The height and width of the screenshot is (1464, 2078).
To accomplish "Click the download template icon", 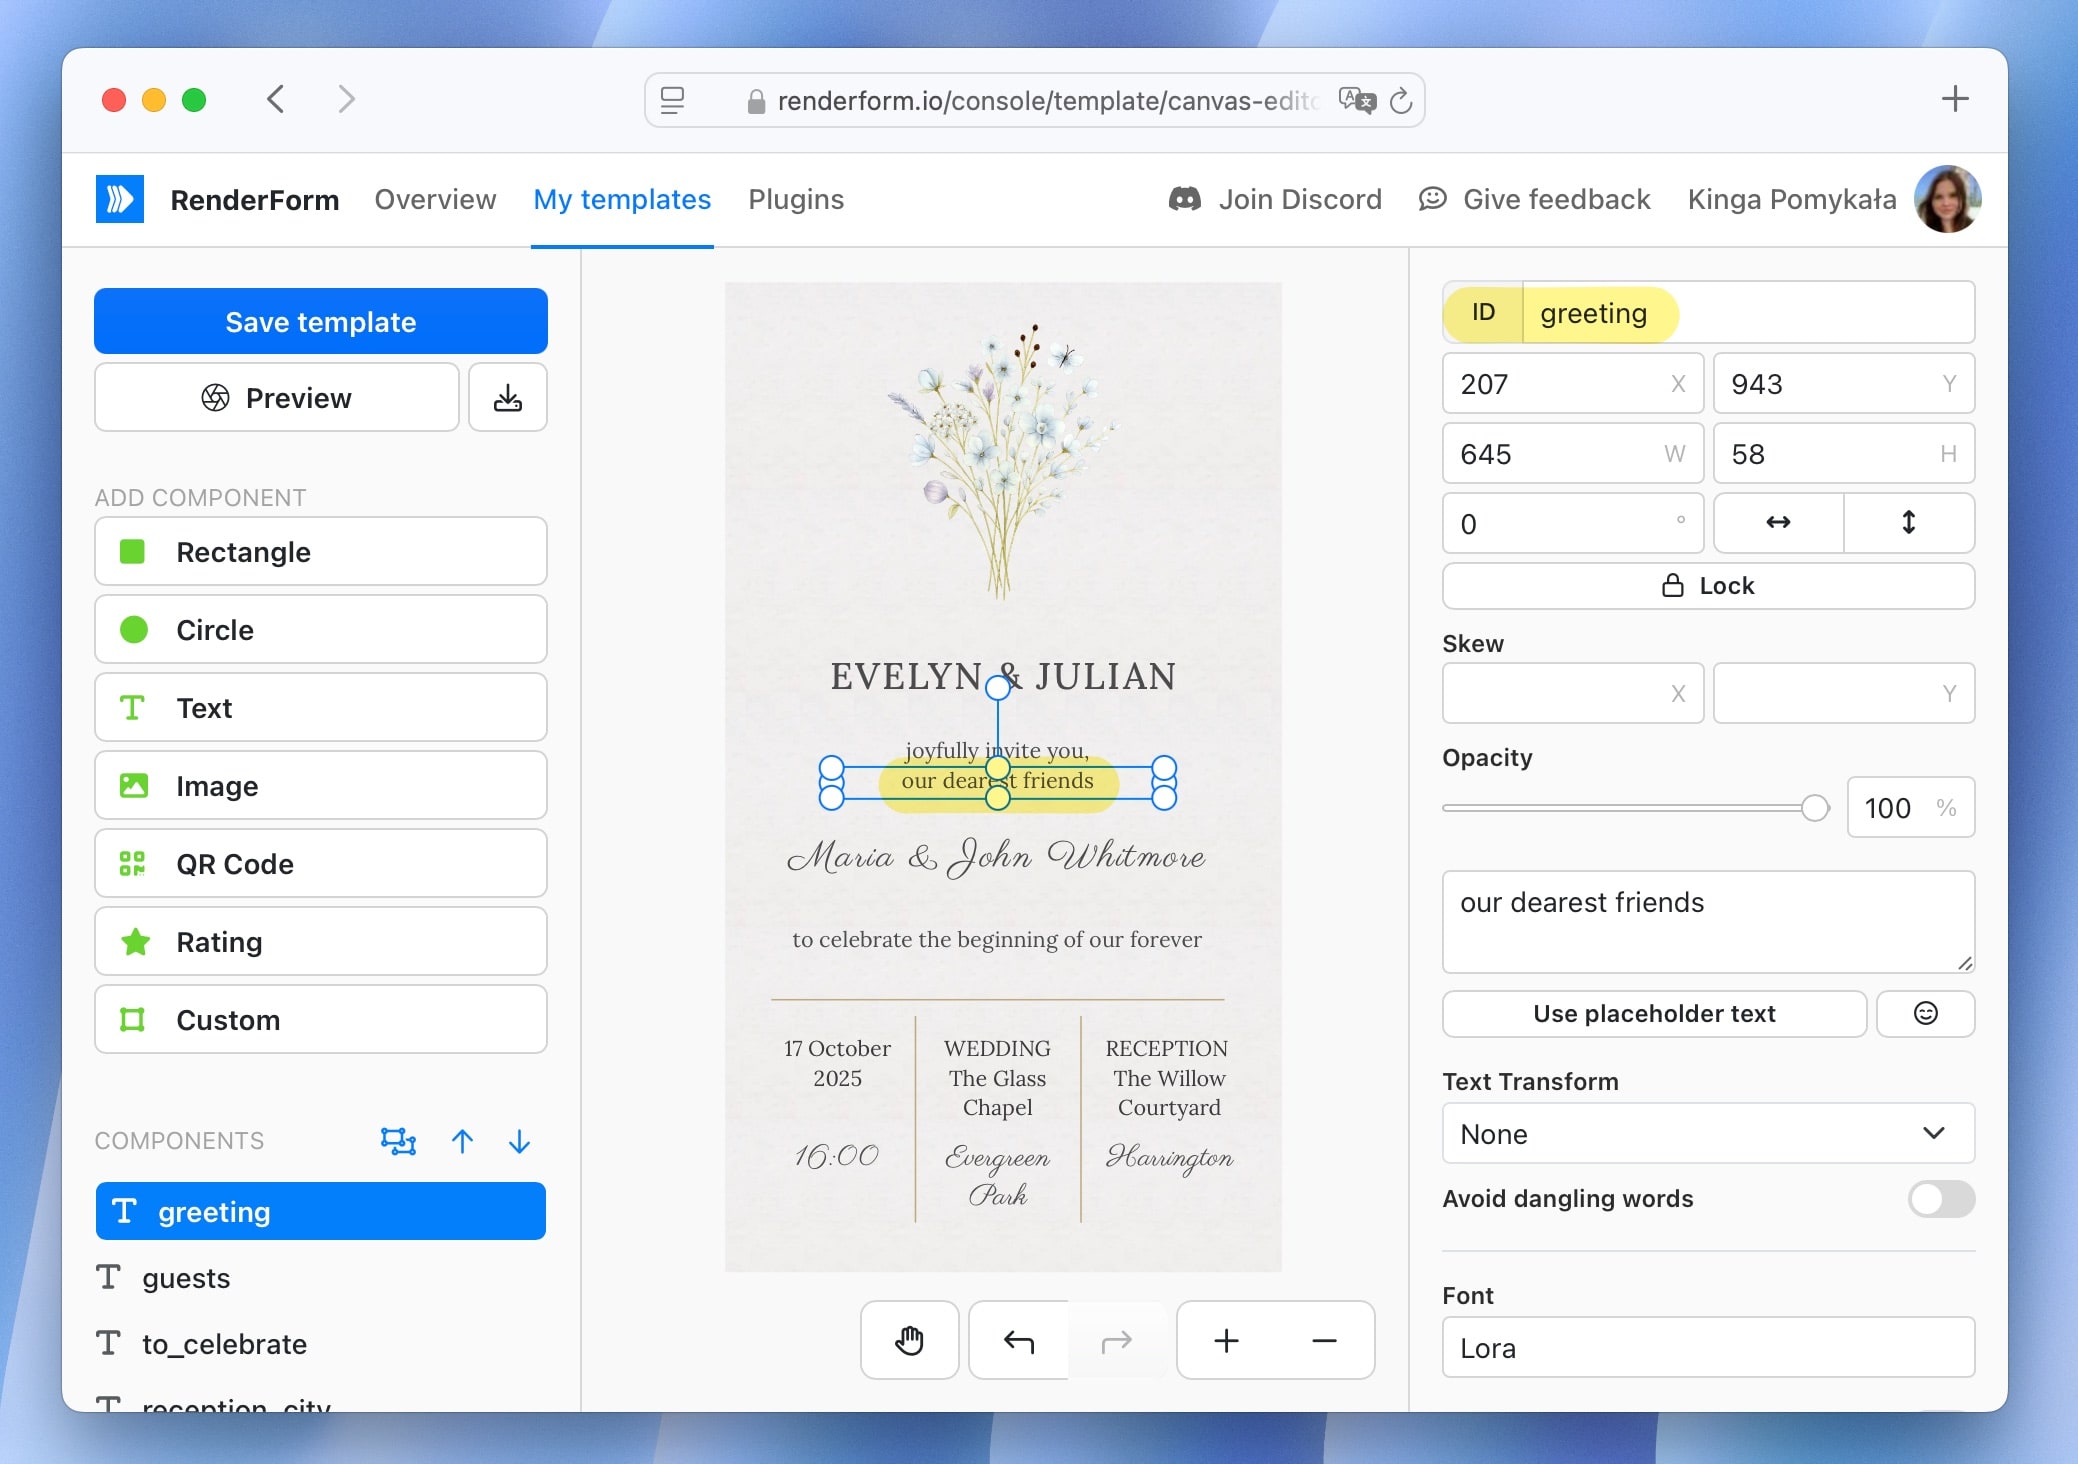I will click(x=508, y=398).
